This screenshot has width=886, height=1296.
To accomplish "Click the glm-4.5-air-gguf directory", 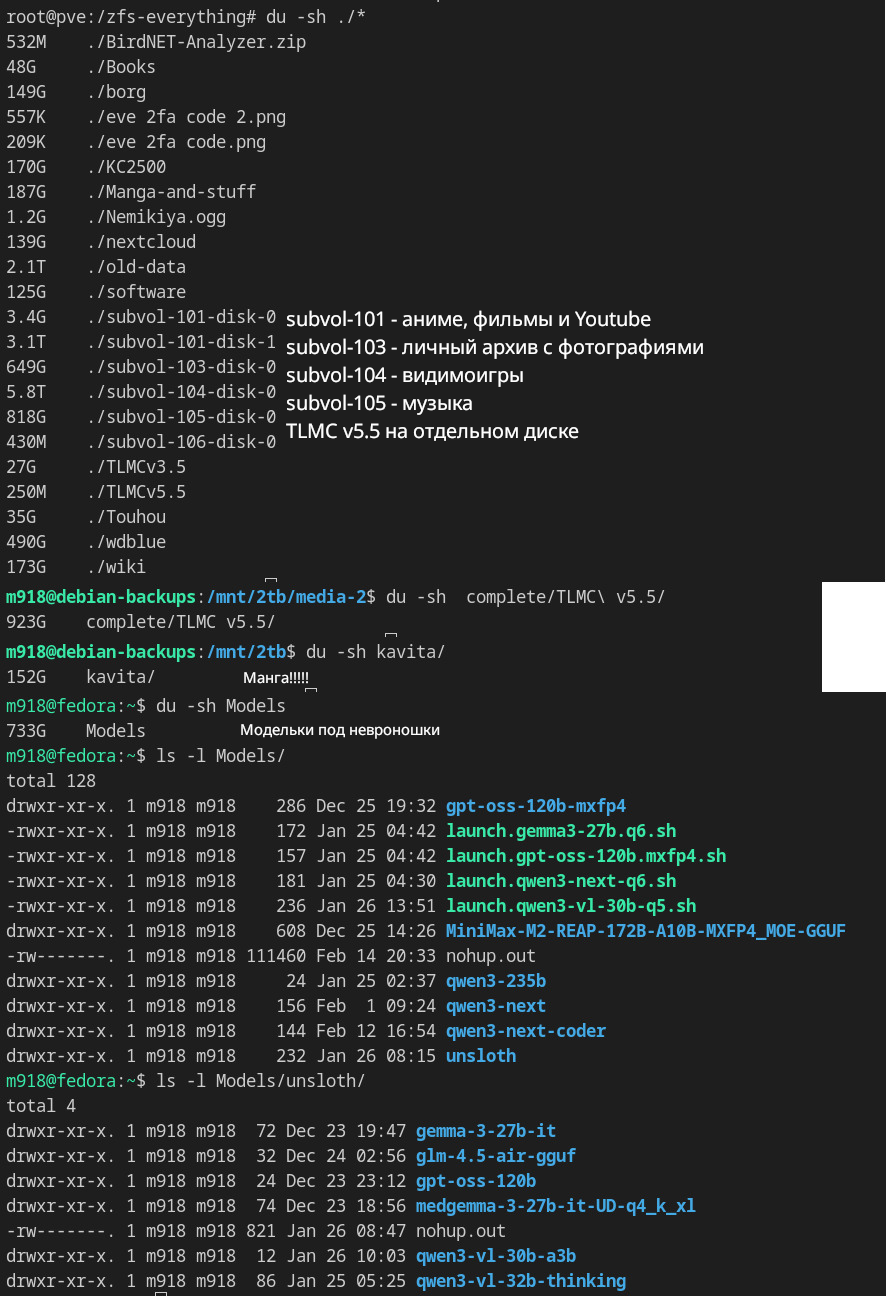I will pos(496,1156).
